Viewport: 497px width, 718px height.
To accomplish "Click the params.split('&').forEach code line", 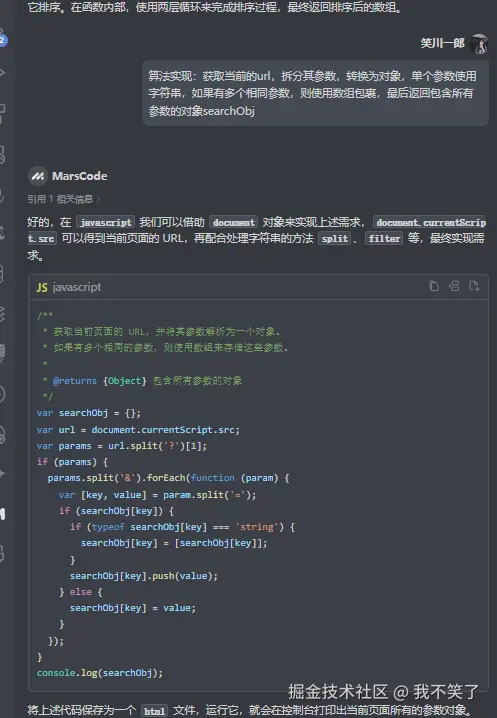I will click(x=169, y=478).
